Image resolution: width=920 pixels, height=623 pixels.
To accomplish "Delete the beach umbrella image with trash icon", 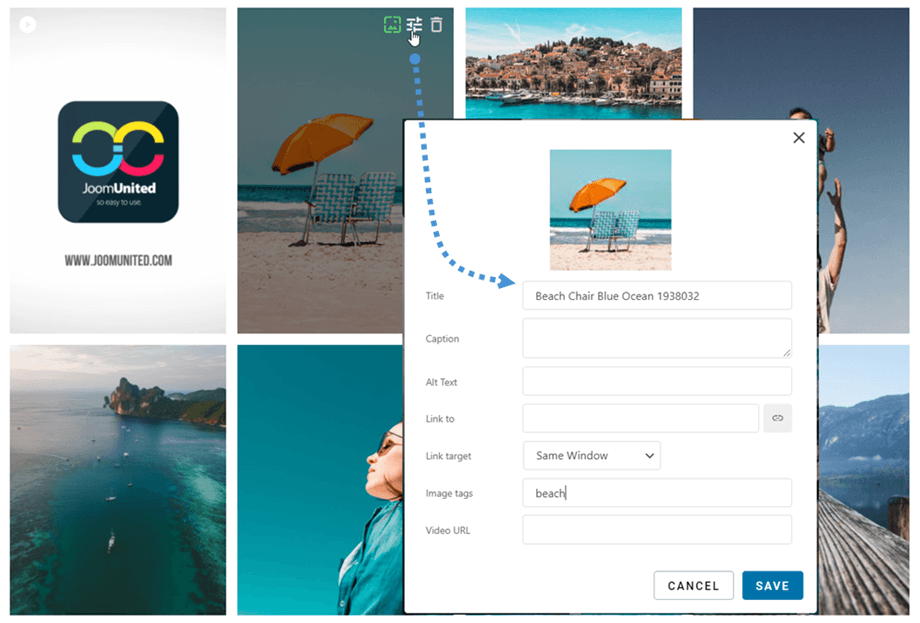I will 436,25.
